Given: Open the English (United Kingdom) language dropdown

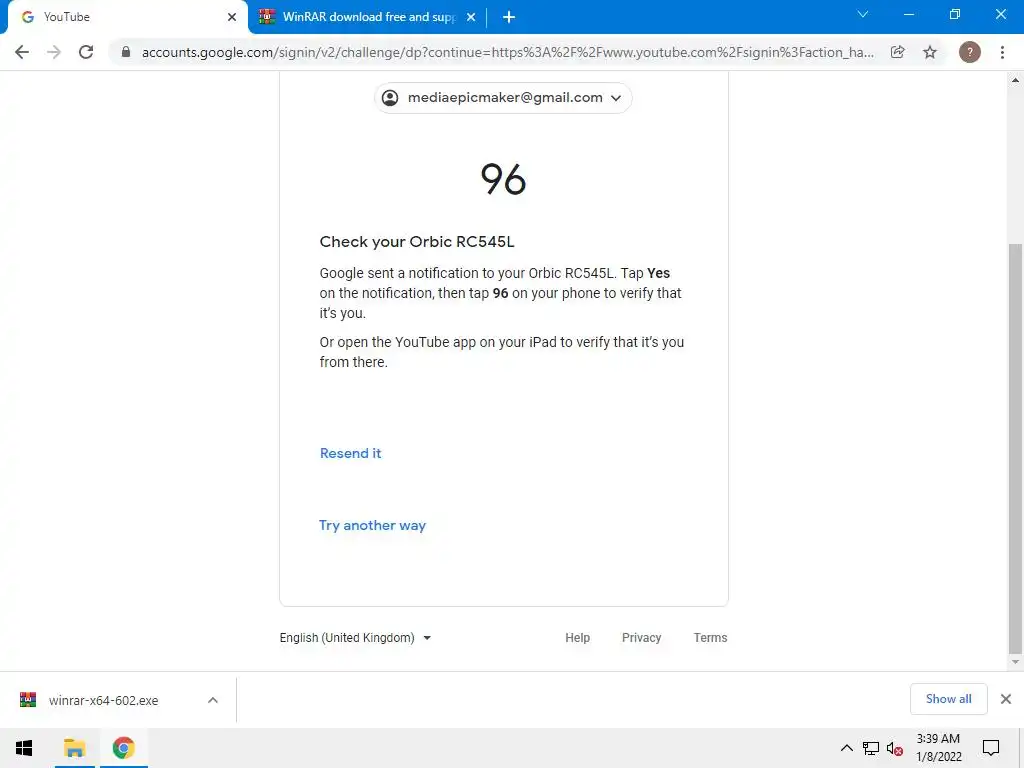Looking at the screenshot, I should (x=355, y=638).
